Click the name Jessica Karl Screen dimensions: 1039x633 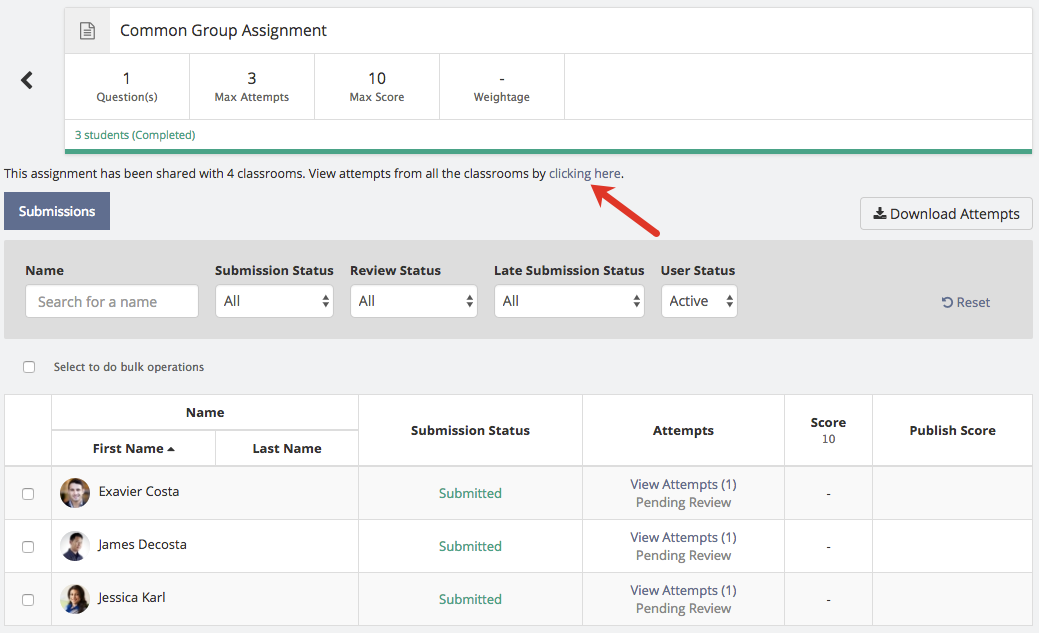pos(132,598)
